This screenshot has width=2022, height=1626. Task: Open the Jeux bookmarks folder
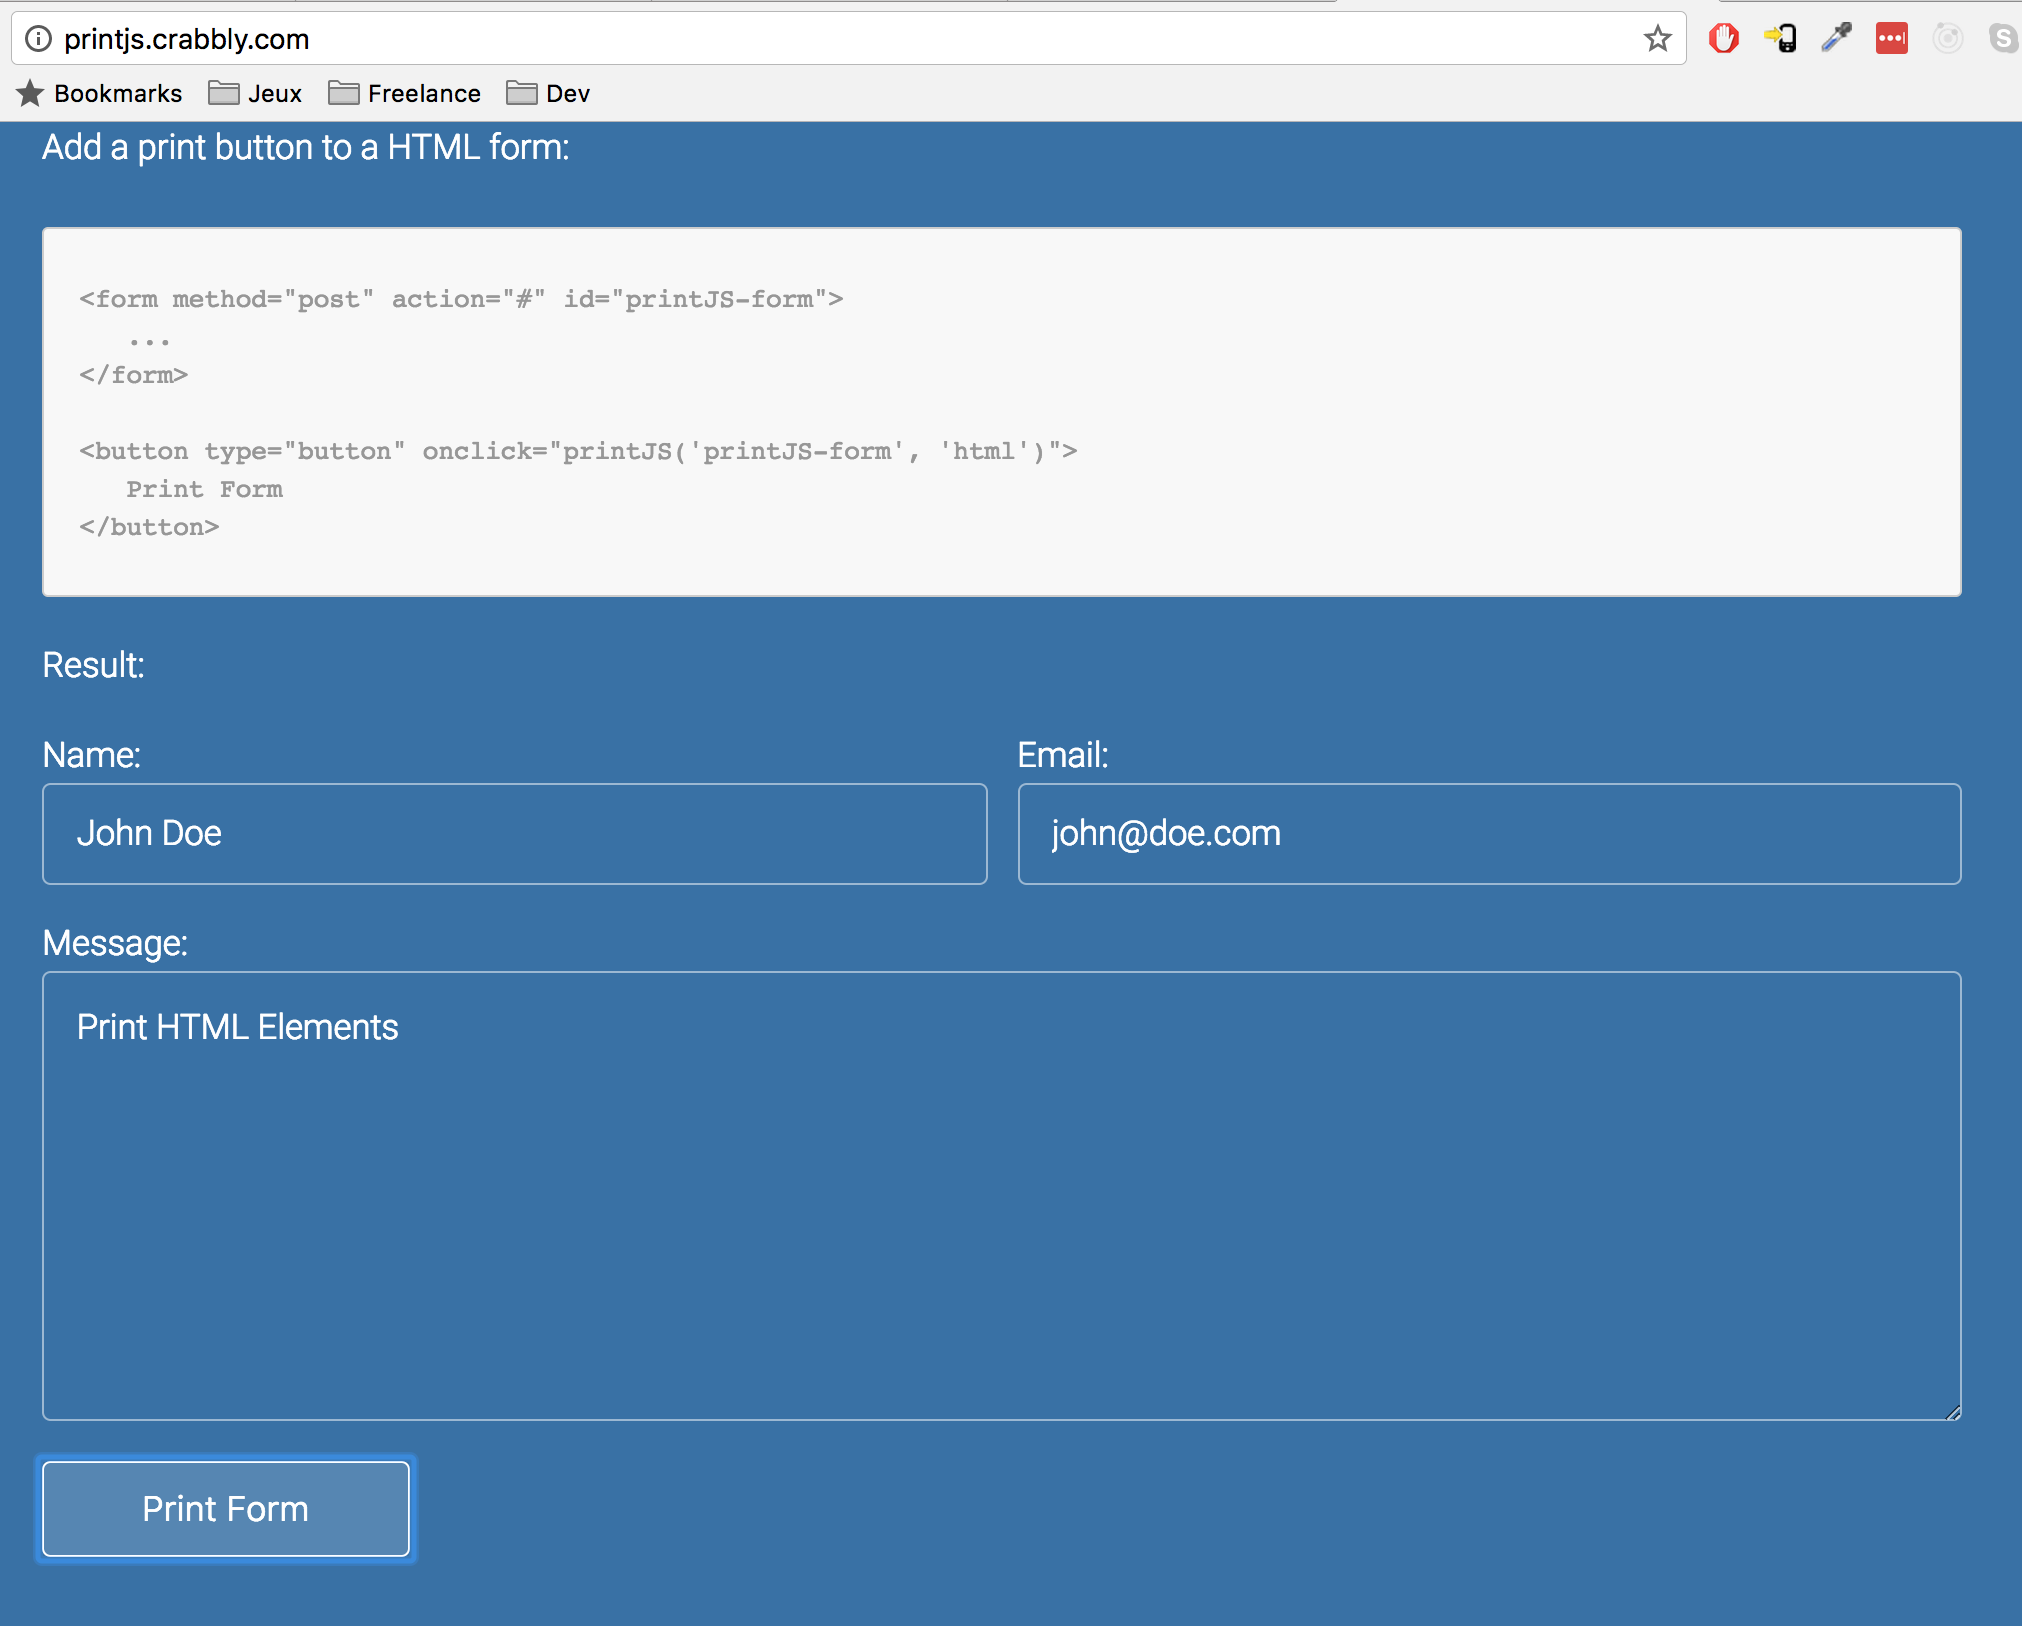click(255, 93)
